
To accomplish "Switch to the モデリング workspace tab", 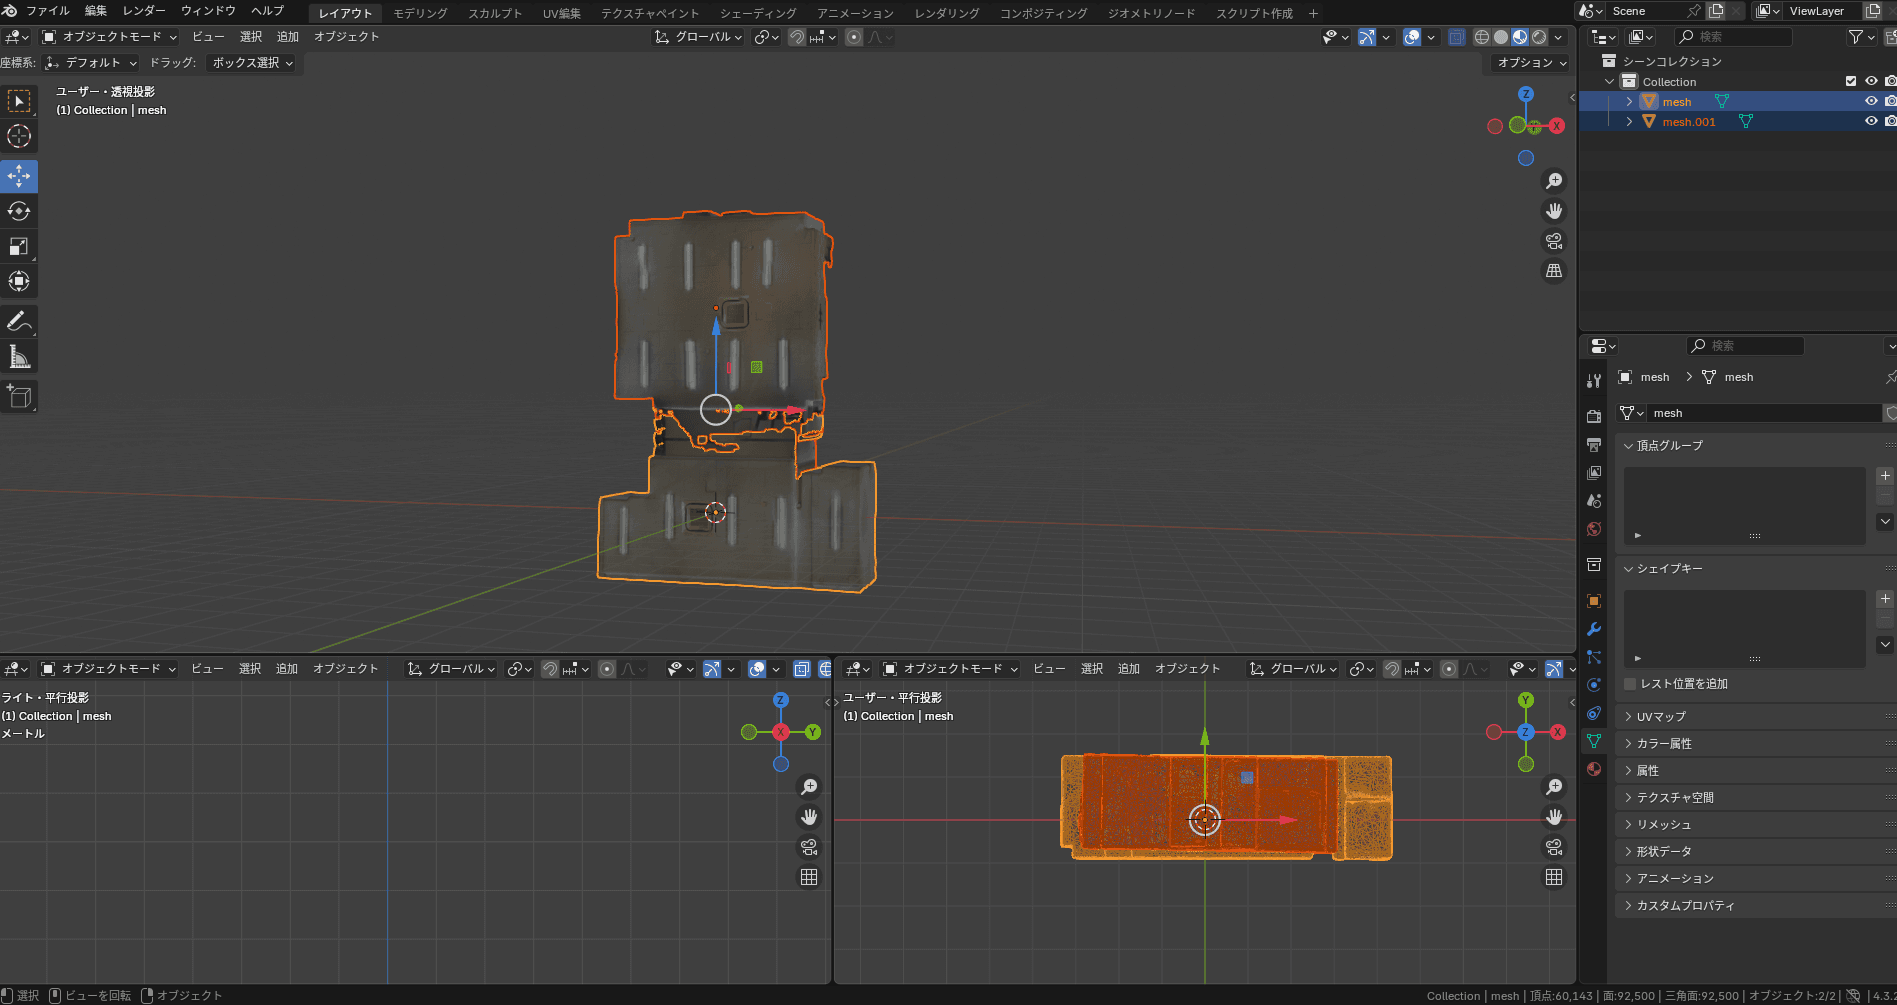I will click(420, 13).
